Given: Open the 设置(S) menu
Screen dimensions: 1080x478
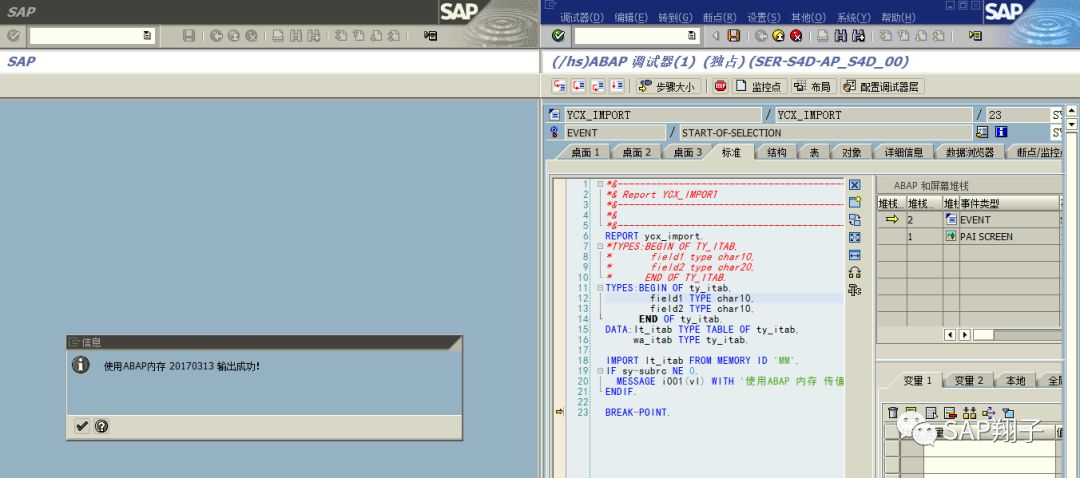Looking at the screenshot, I should (764, 18).
